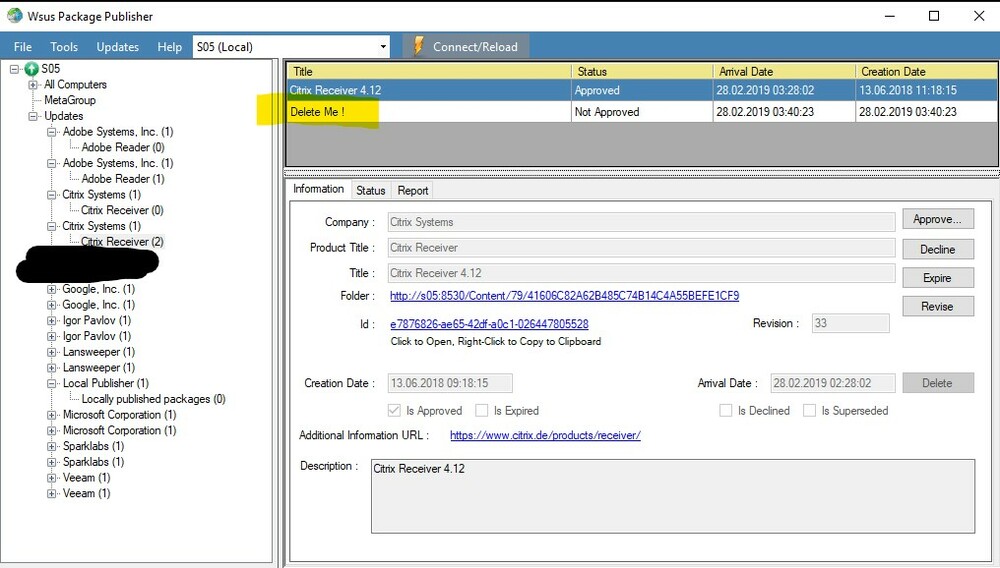The width and height of the screenshot is (1000, 568).
Task: Open the citrix.de Additional Information URL
Action: 545,435
